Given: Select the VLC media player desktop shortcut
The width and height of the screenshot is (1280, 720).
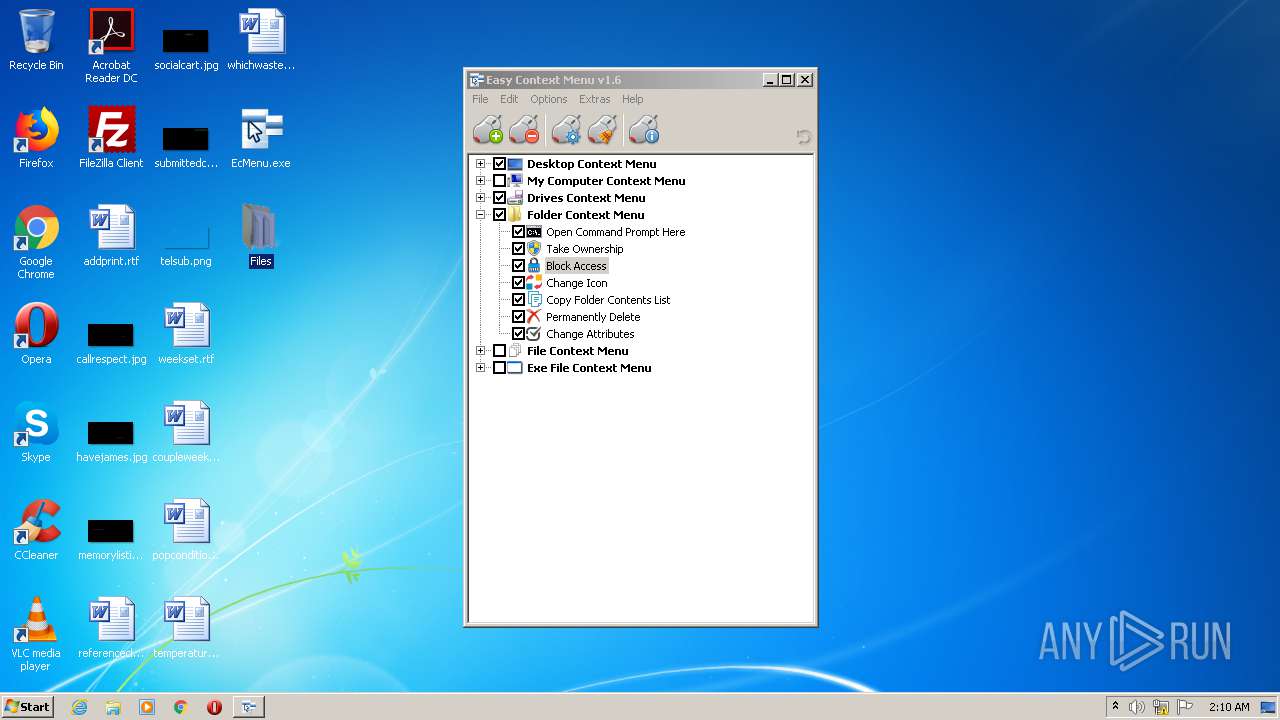Looking at the screenshot, I should (x=36, y=634).
